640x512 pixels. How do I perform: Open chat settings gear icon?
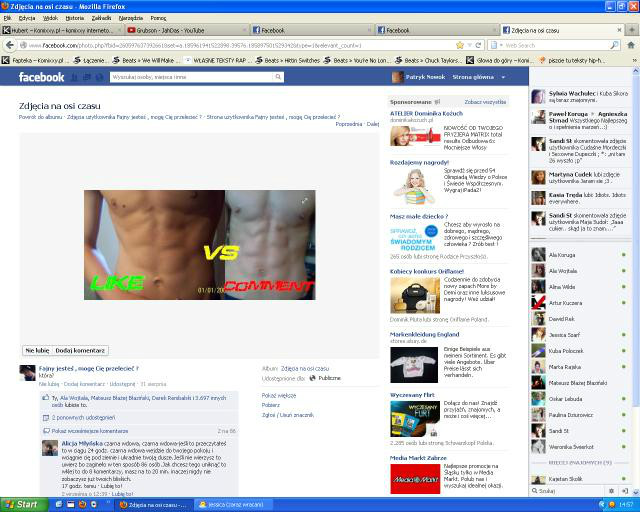(611, 491)
